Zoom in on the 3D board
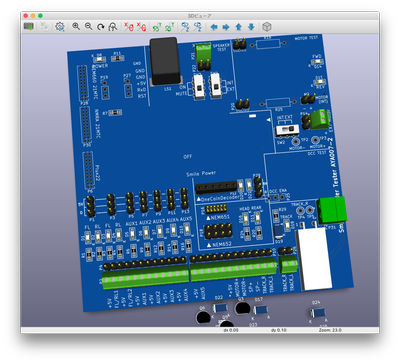The height and width of the screenshot is (363, 400). pos(76,27)
